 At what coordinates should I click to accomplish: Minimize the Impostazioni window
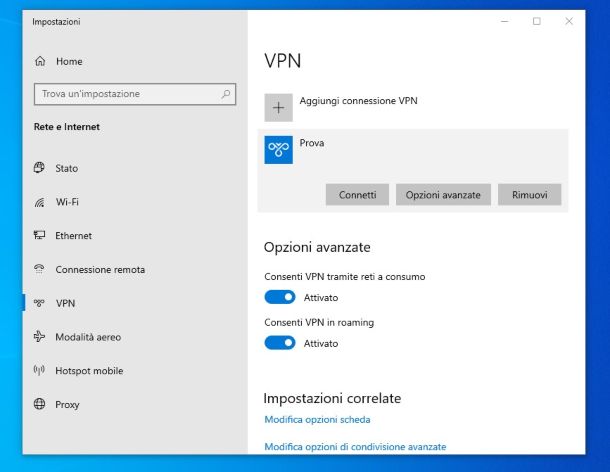click(x=505, y=21)
